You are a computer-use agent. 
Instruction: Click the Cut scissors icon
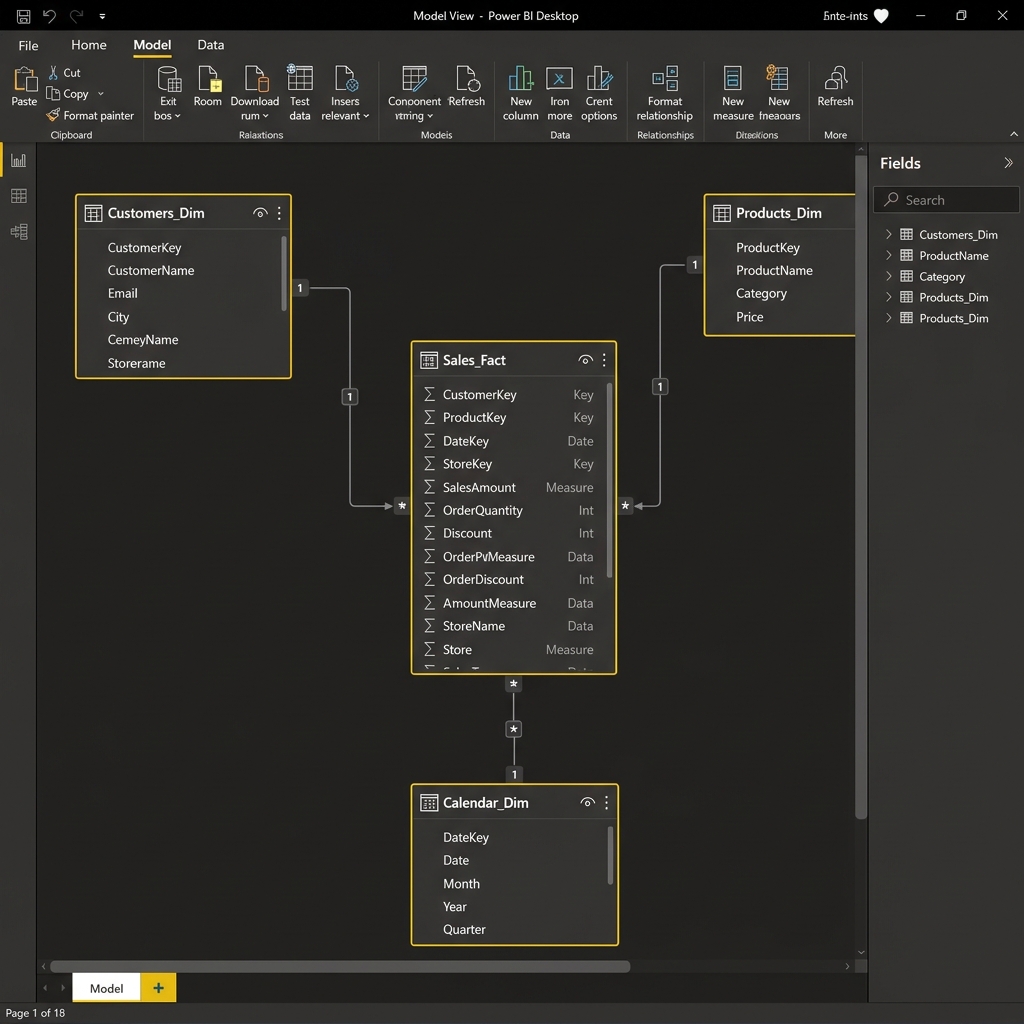pyautogui.click(x=54, y=72)
